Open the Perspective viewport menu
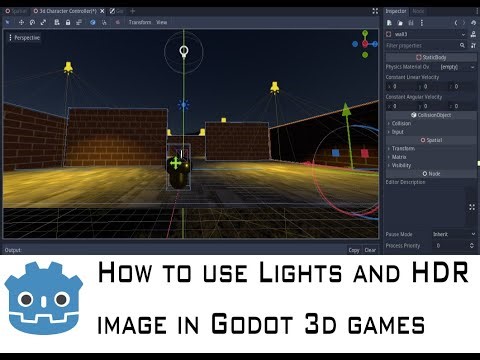480x360 pixels. point(24,38)
